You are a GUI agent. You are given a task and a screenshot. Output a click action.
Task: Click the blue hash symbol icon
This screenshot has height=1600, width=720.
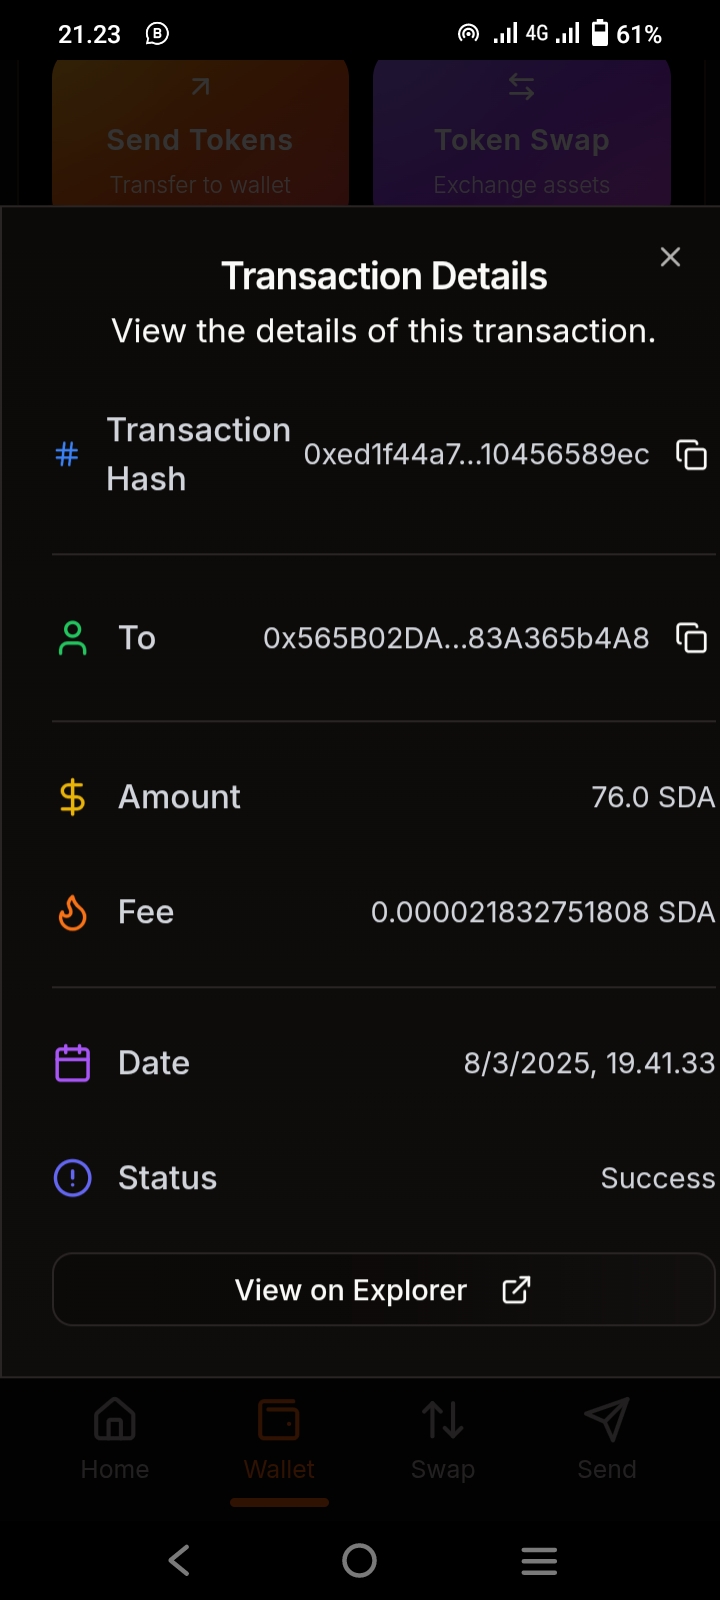[67, 455]
